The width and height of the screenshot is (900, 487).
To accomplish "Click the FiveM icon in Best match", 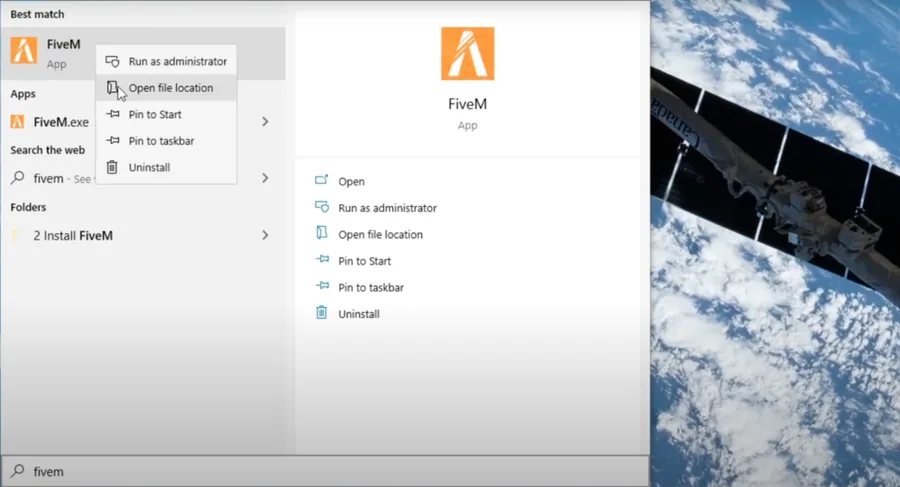I will point(24,51).
